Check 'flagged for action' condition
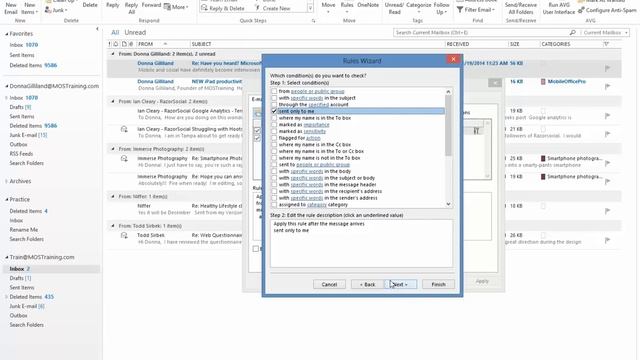This screenshot has width=640, height=360. click(274, 138)
